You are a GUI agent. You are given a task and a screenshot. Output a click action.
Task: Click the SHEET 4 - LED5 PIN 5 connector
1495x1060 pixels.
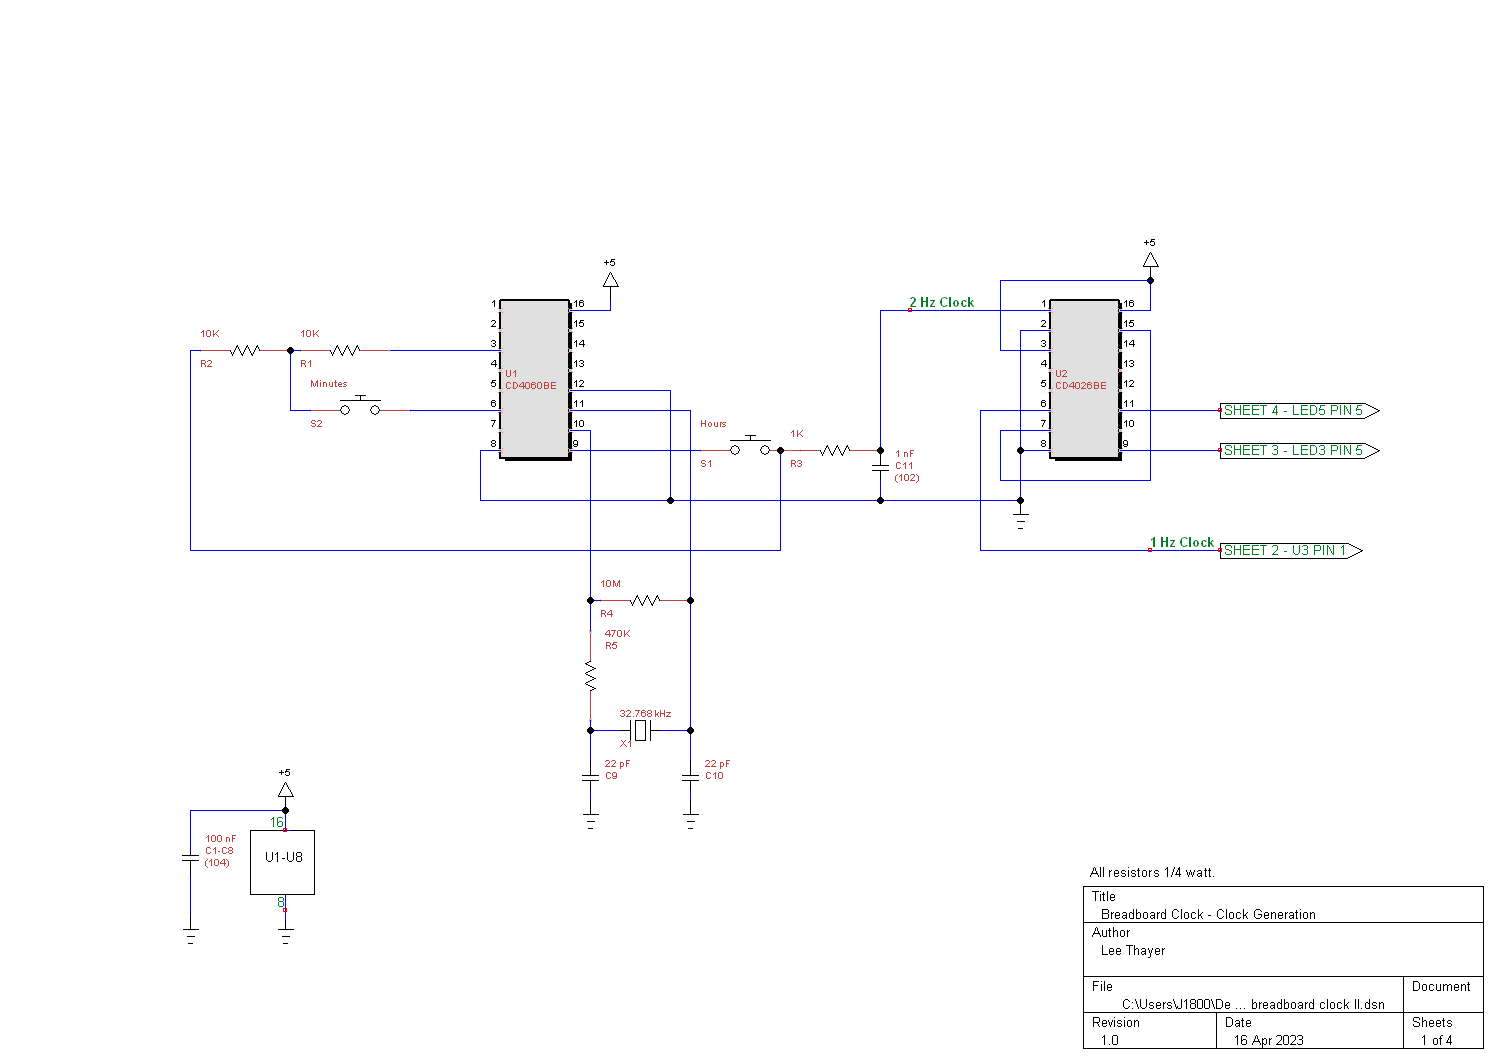click(x=1299, y=410)
